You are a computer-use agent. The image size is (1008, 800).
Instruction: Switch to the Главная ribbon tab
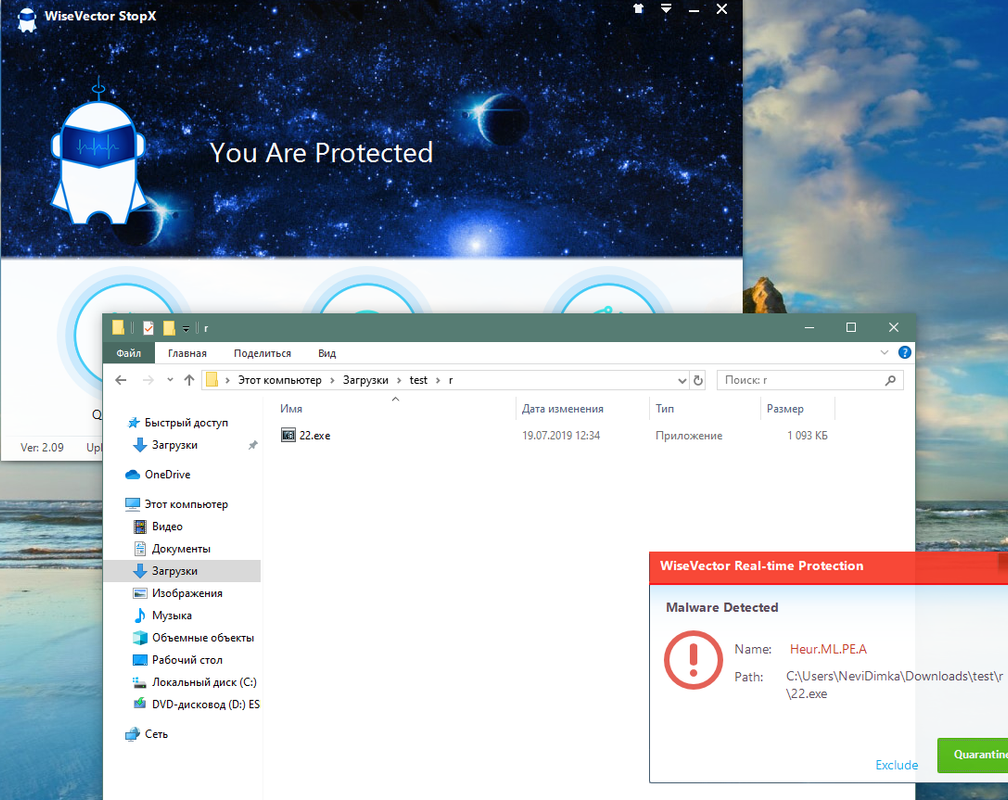[x=187, y=353]
